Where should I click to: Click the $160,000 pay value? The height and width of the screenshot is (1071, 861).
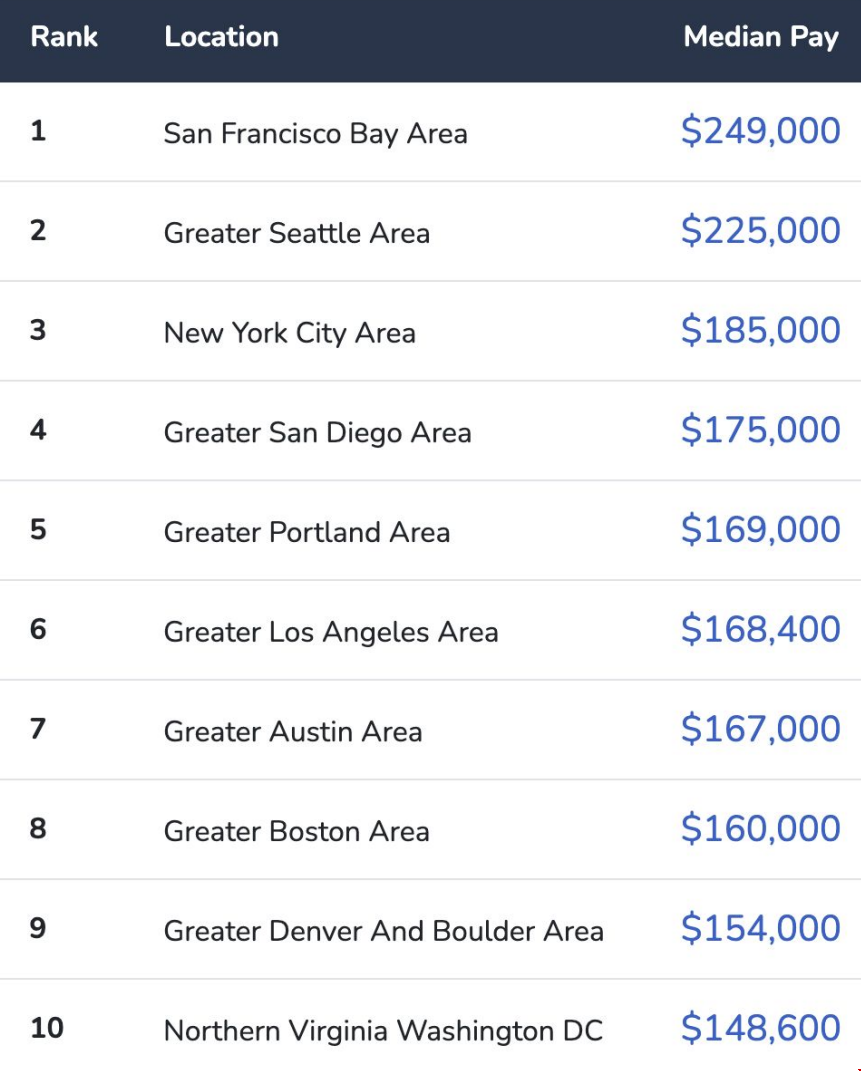760,829
